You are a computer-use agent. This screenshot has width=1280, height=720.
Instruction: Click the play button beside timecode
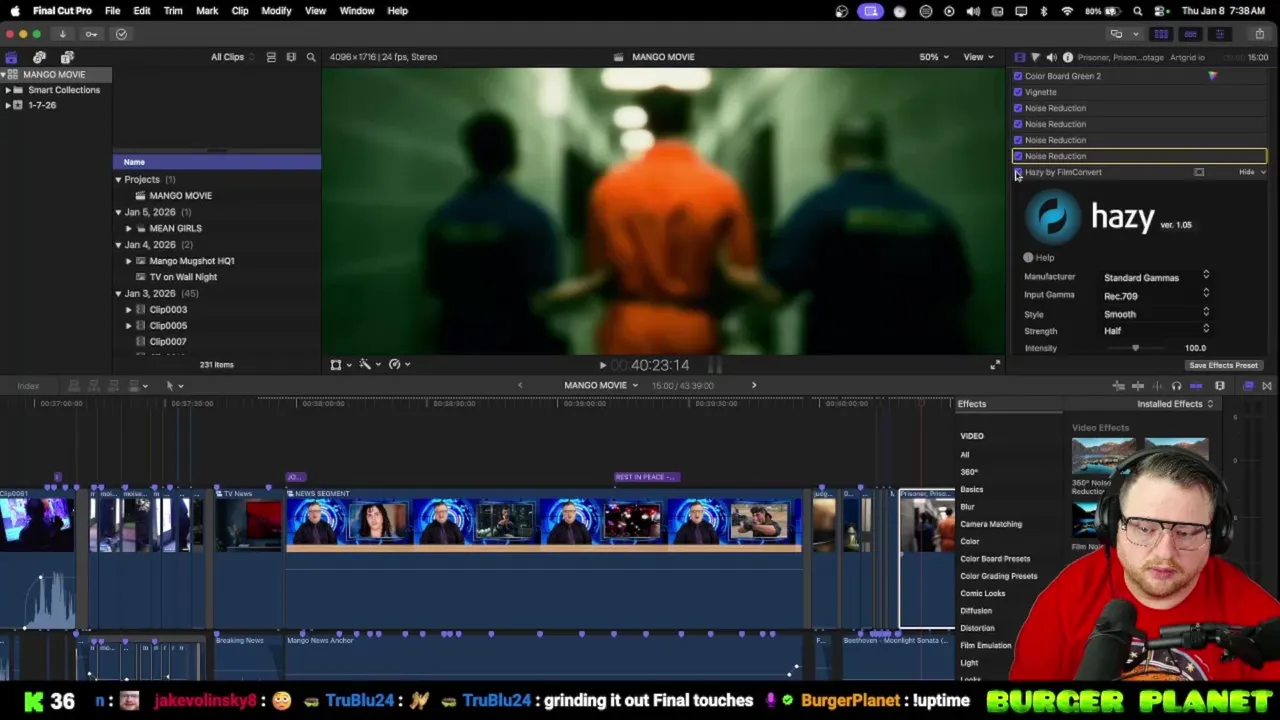tap(602, 366)
